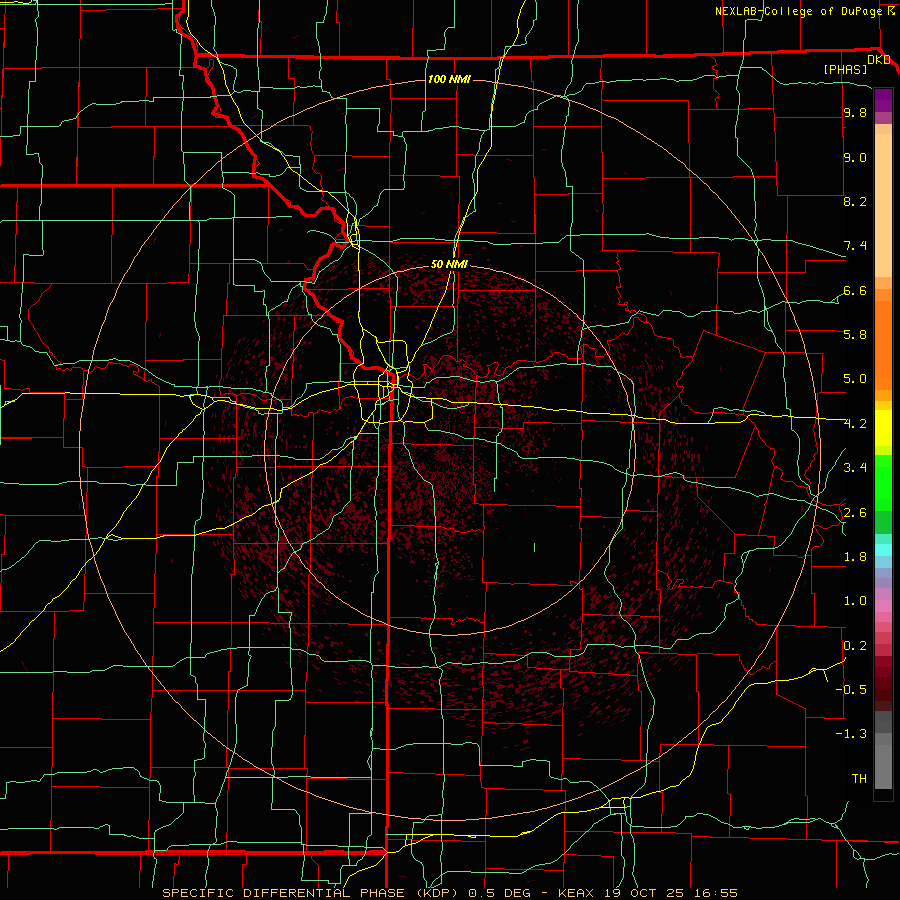Click the yellow band on the color bar

pos(883,428)
